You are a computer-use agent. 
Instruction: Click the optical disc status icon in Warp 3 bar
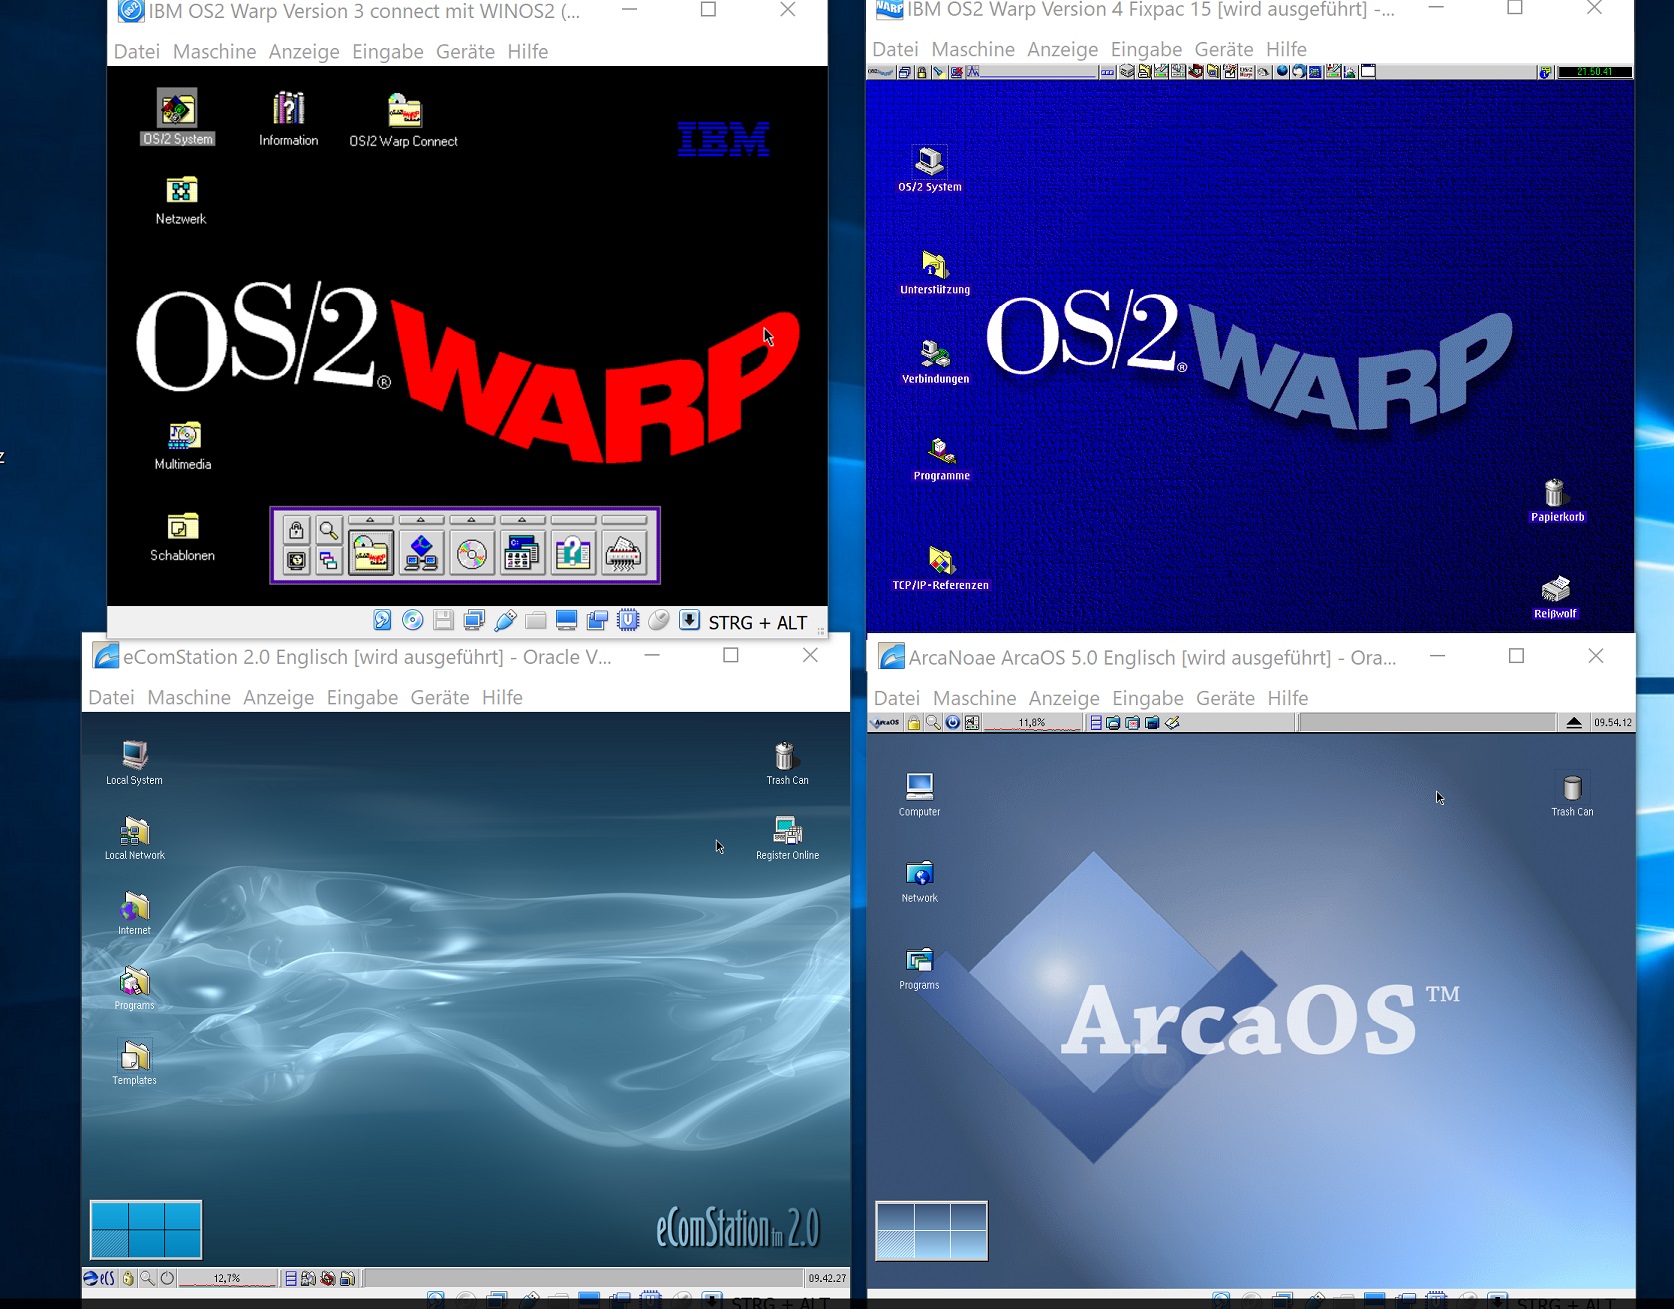pos(413,621)
